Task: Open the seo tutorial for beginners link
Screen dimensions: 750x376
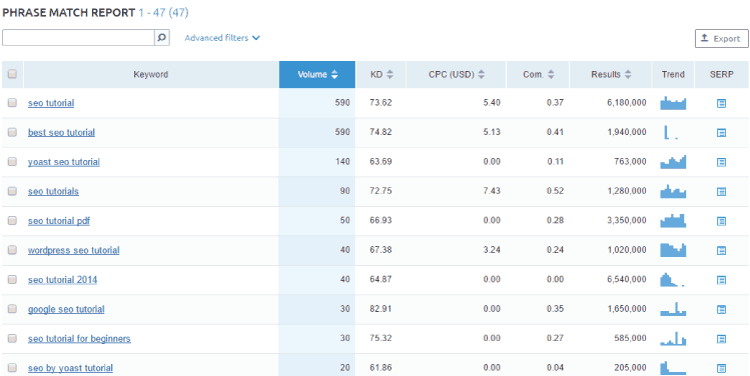Action: click(79, 339)
